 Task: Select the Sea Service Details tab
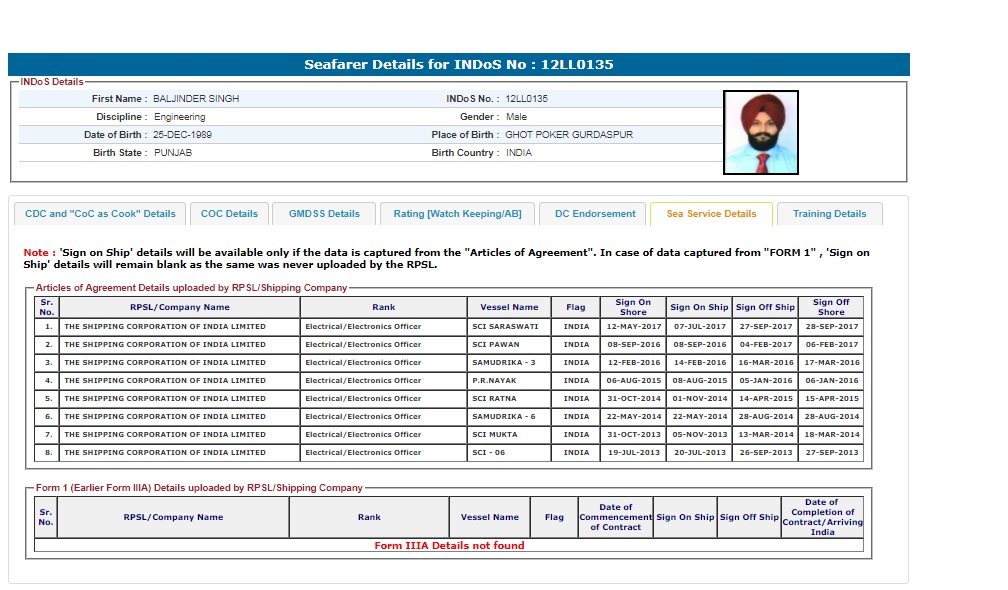point(711,214)
